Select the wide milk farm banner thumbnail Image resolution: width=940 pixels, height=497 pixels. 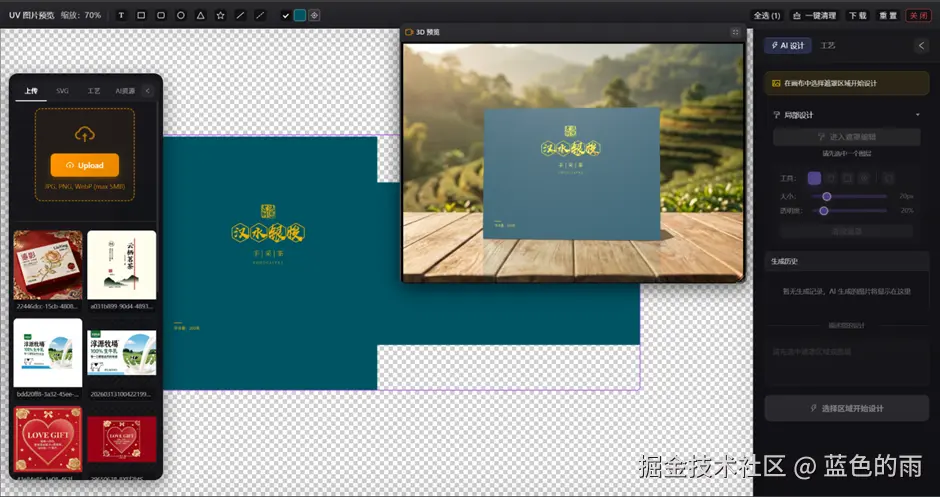(122, 353)
